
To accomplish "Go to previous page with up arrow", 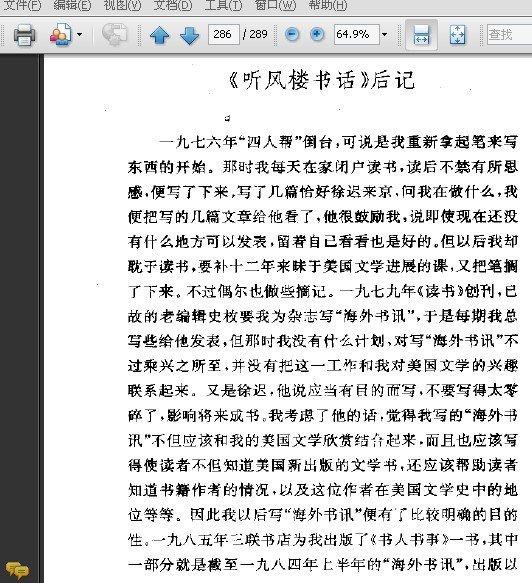I will (159, 35).
